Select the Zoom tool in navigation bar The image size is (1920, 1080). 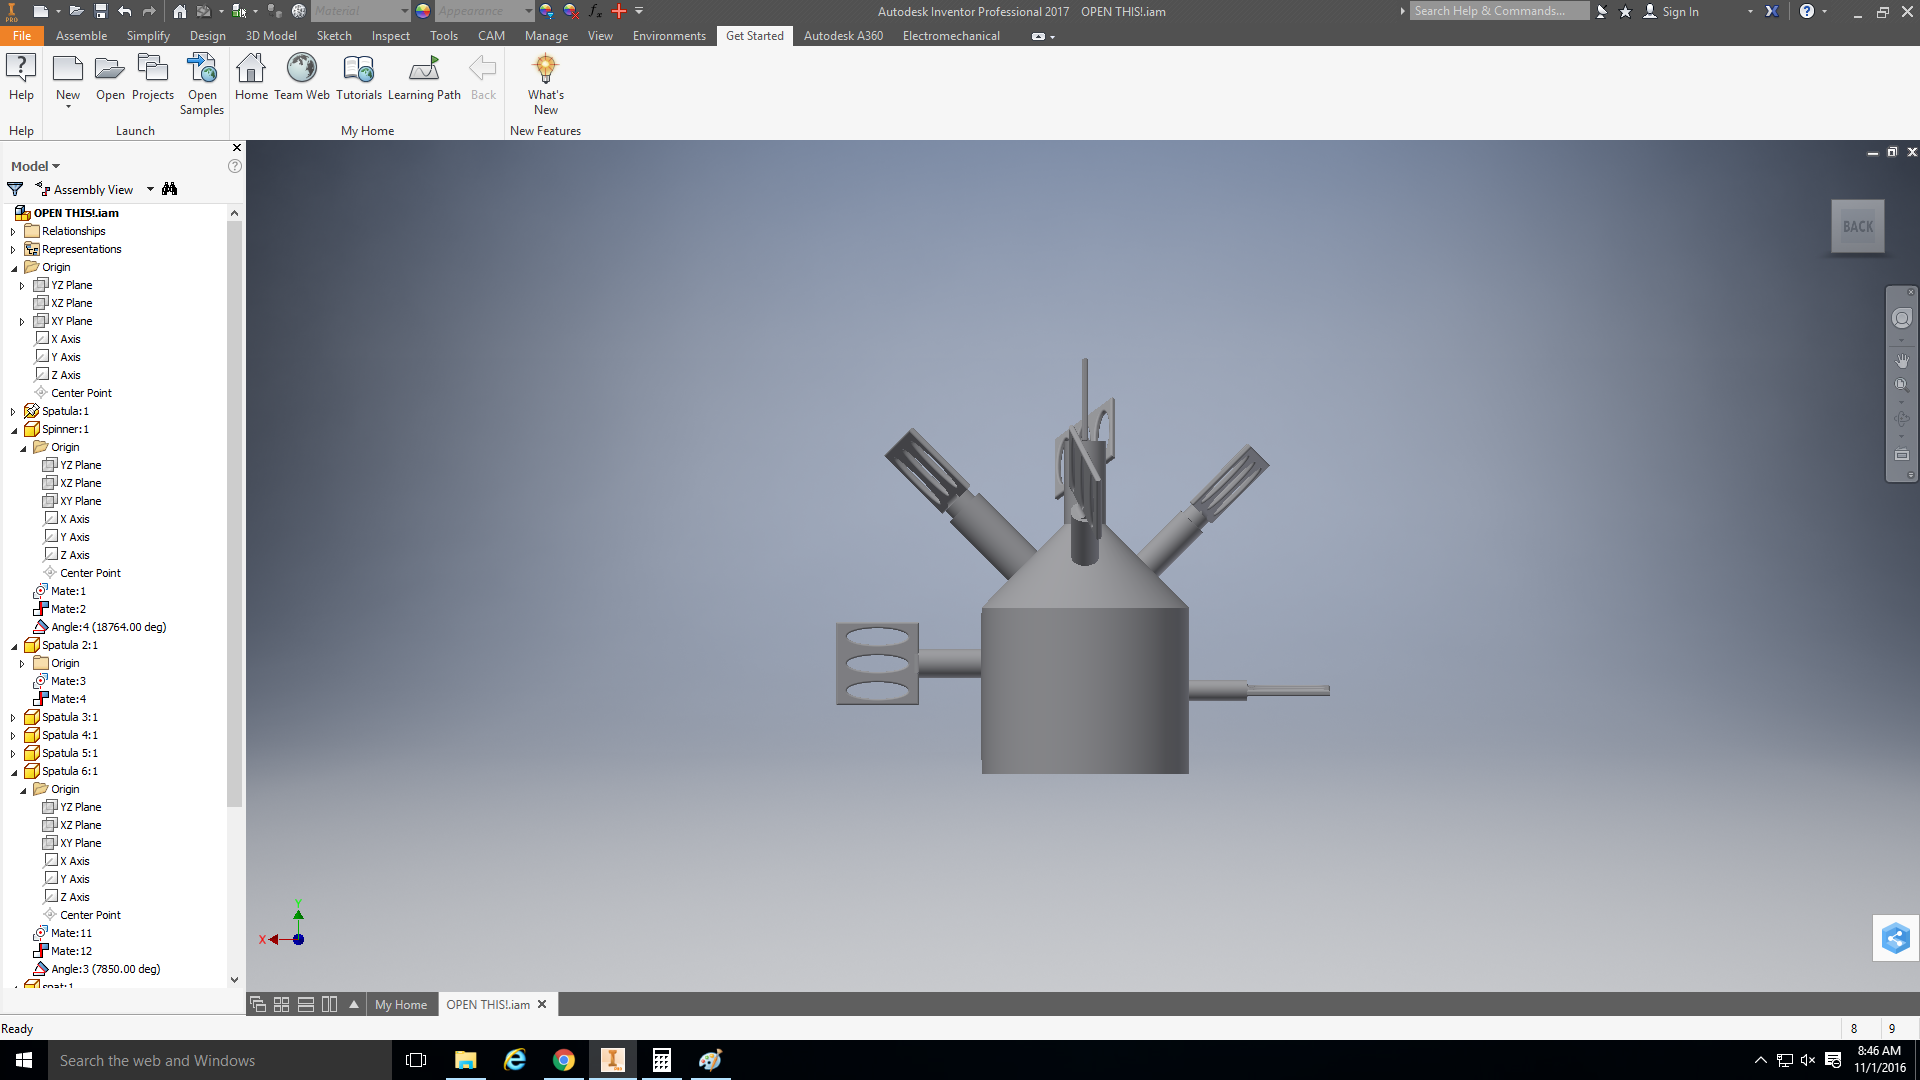click(1902, 385)
